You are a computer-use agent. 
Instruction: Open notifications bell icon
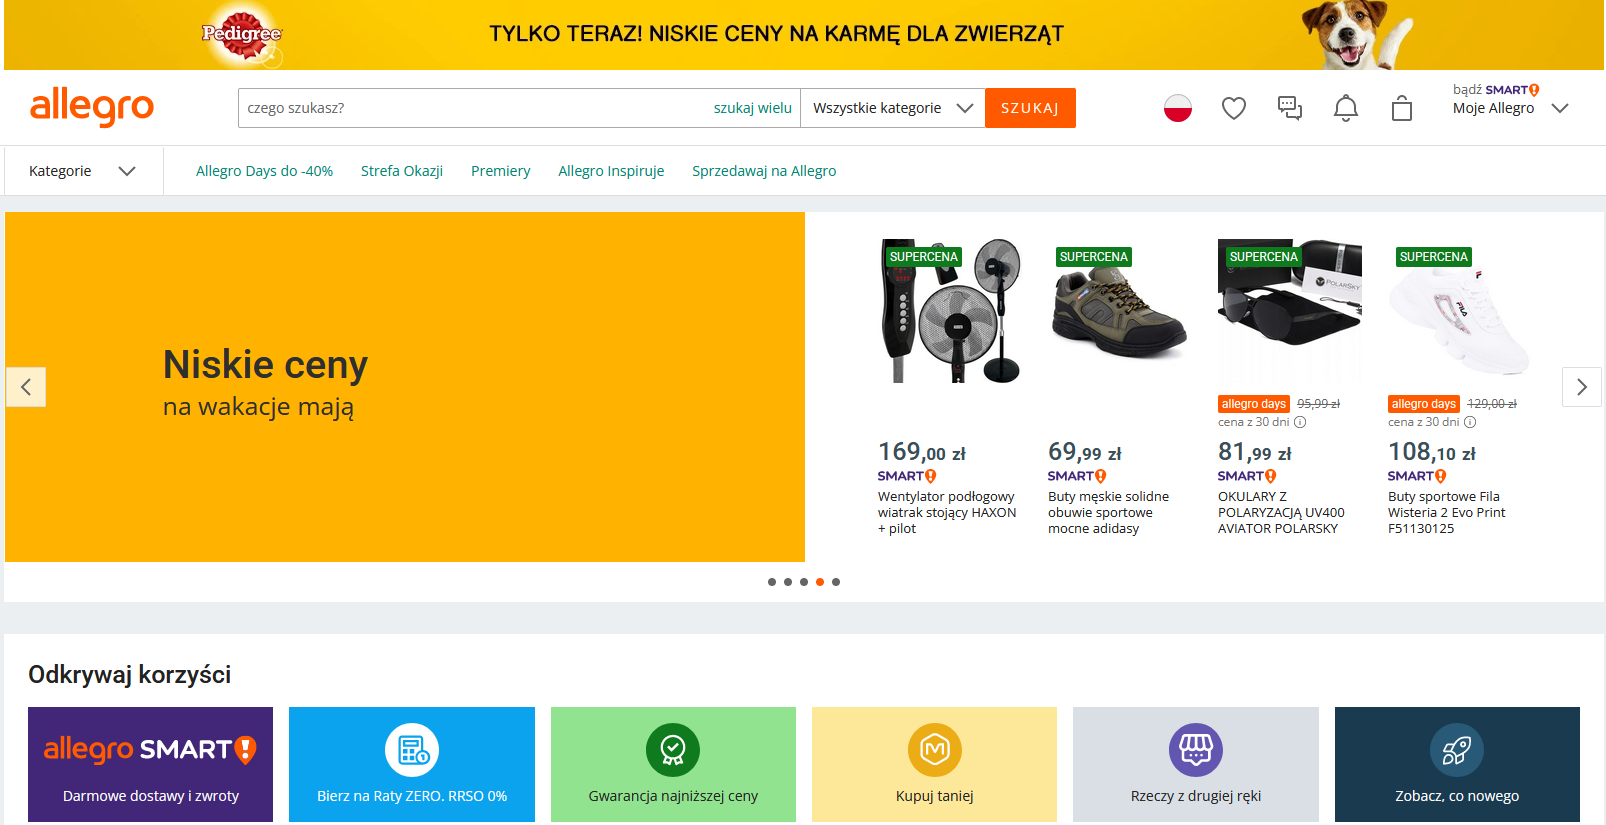pos(1346,108)
